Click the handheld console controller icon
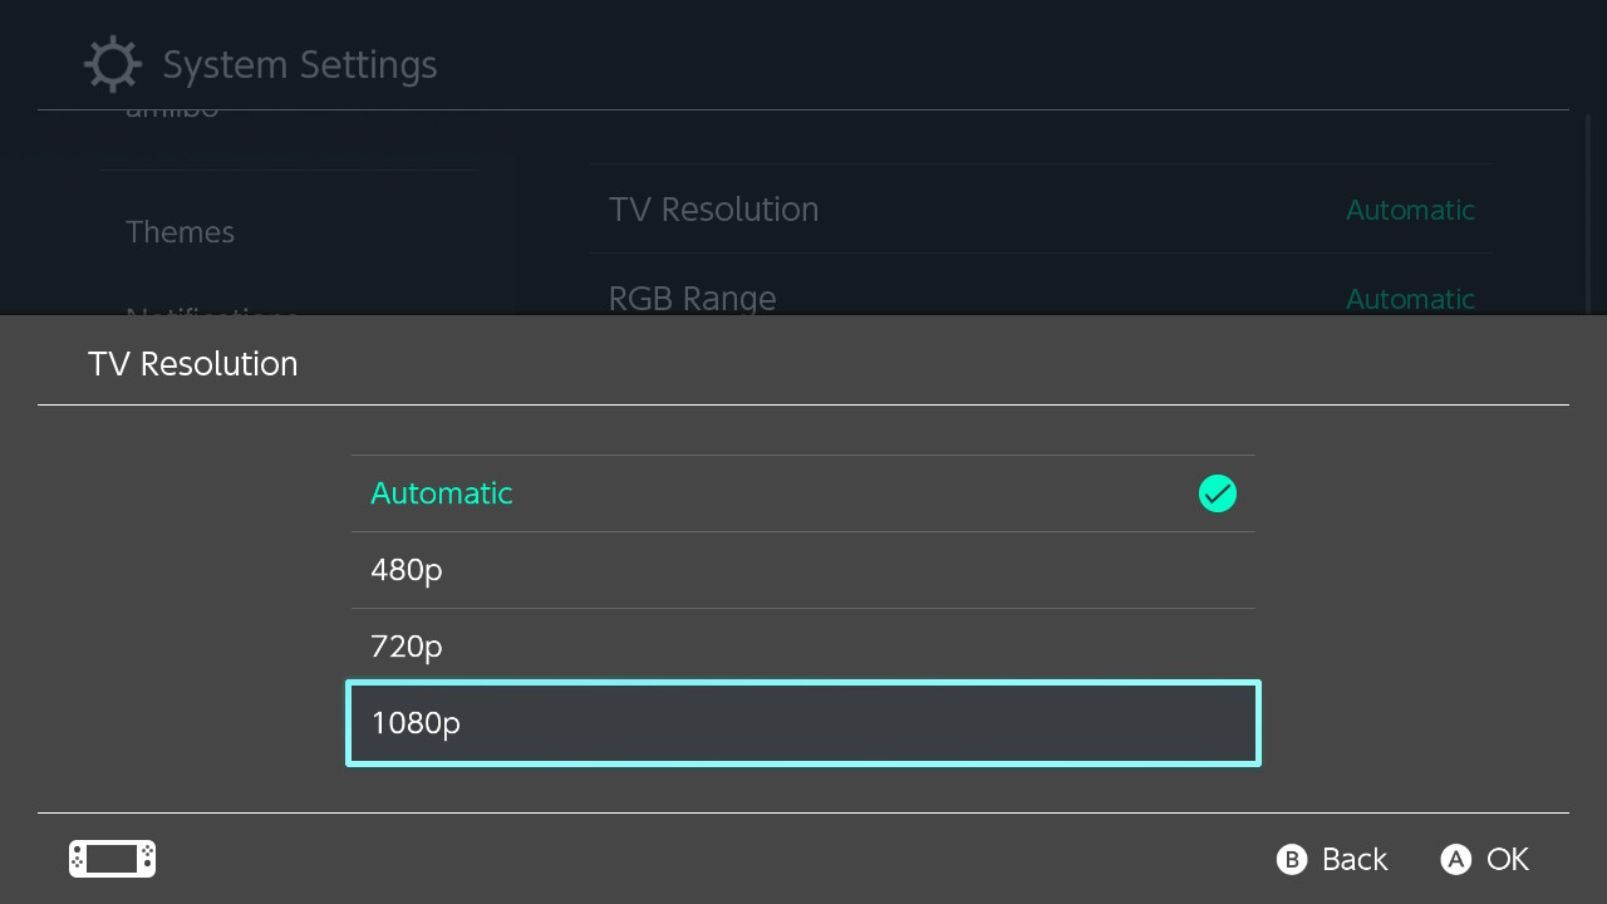This screenshot has width=1607, height=904. coord(112,858)
